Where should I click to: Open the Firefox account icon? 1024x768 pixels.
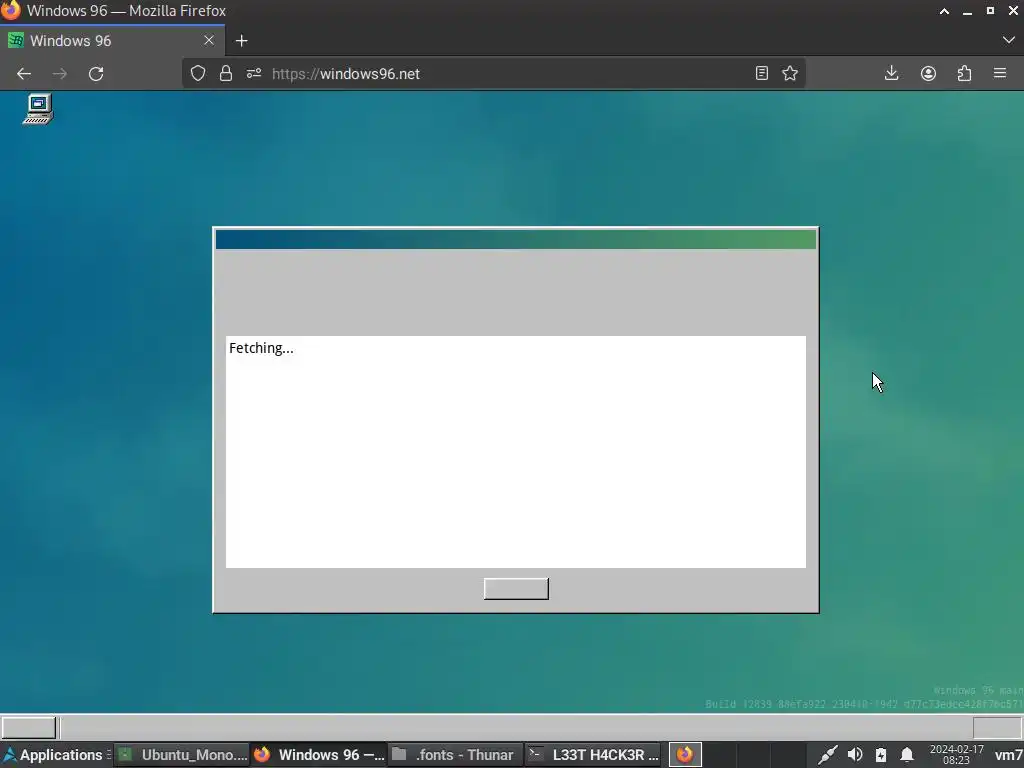928,73
